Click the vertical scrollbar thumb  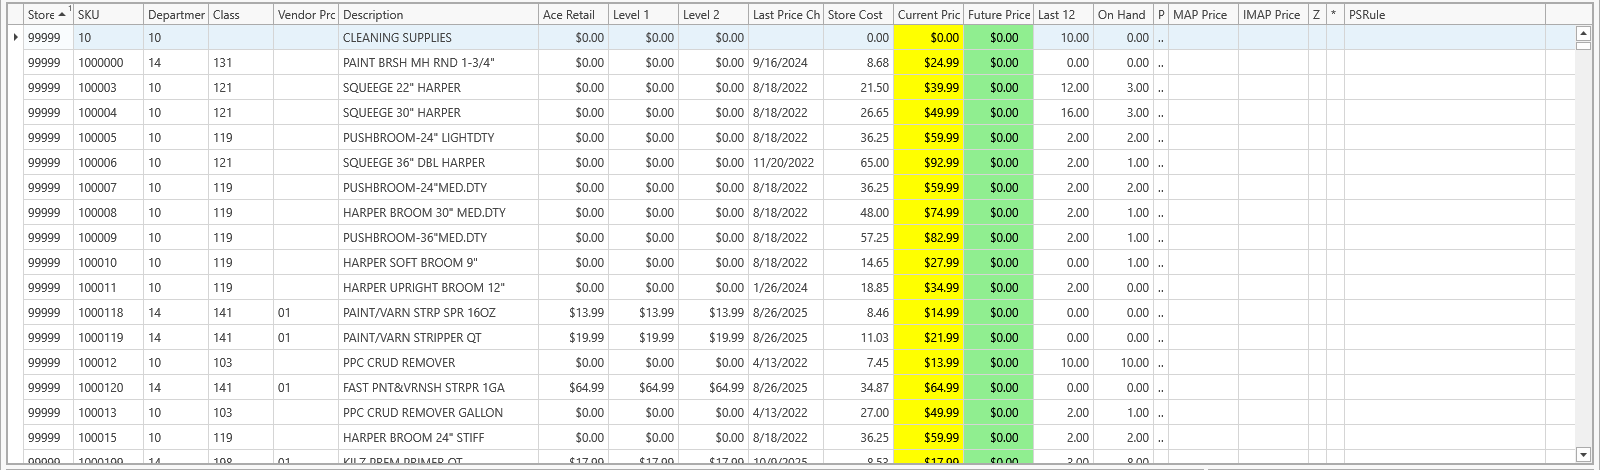1583,44
